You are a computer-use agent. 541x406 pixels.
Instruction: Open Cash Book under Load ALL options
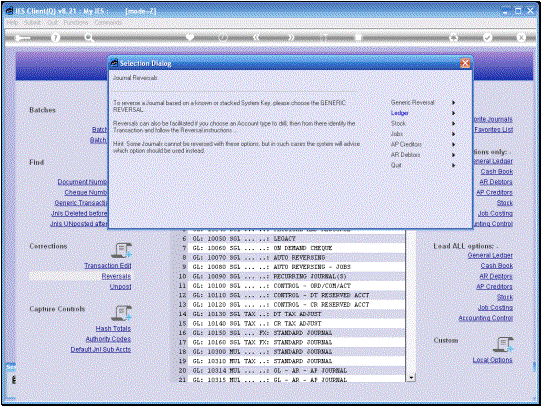coord(497,266)
